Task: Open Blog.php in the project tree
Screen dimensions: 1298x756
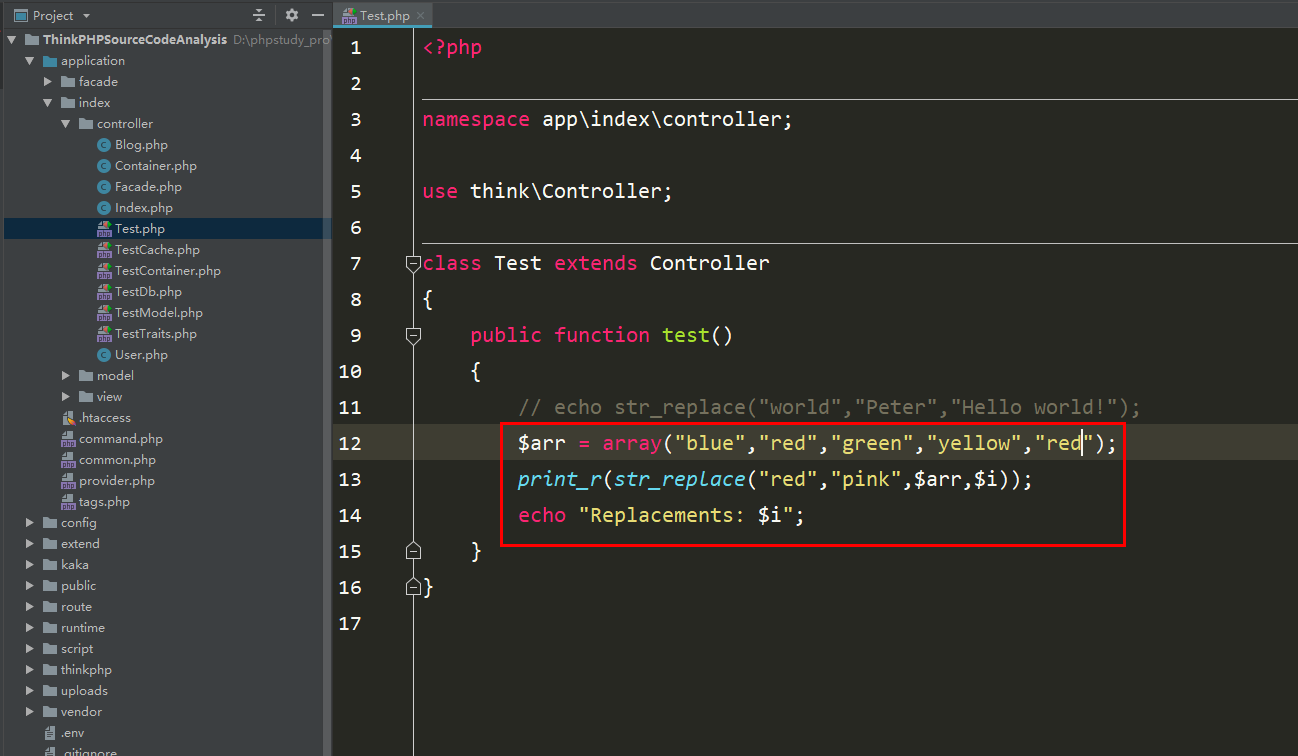Action: 141,145
